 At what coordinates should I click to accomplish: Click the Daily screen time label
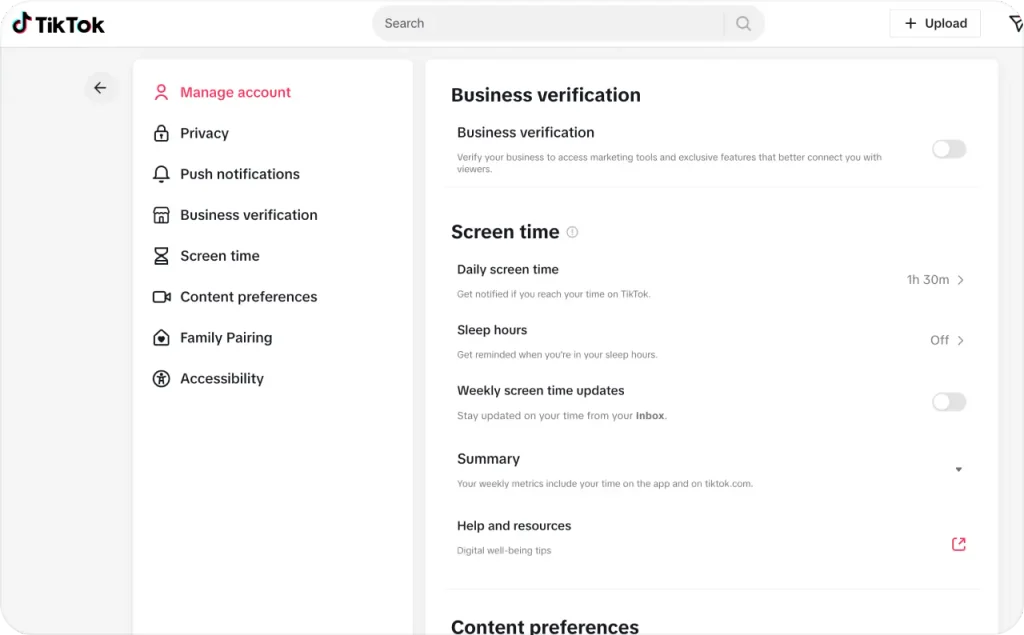coord(507,269)
